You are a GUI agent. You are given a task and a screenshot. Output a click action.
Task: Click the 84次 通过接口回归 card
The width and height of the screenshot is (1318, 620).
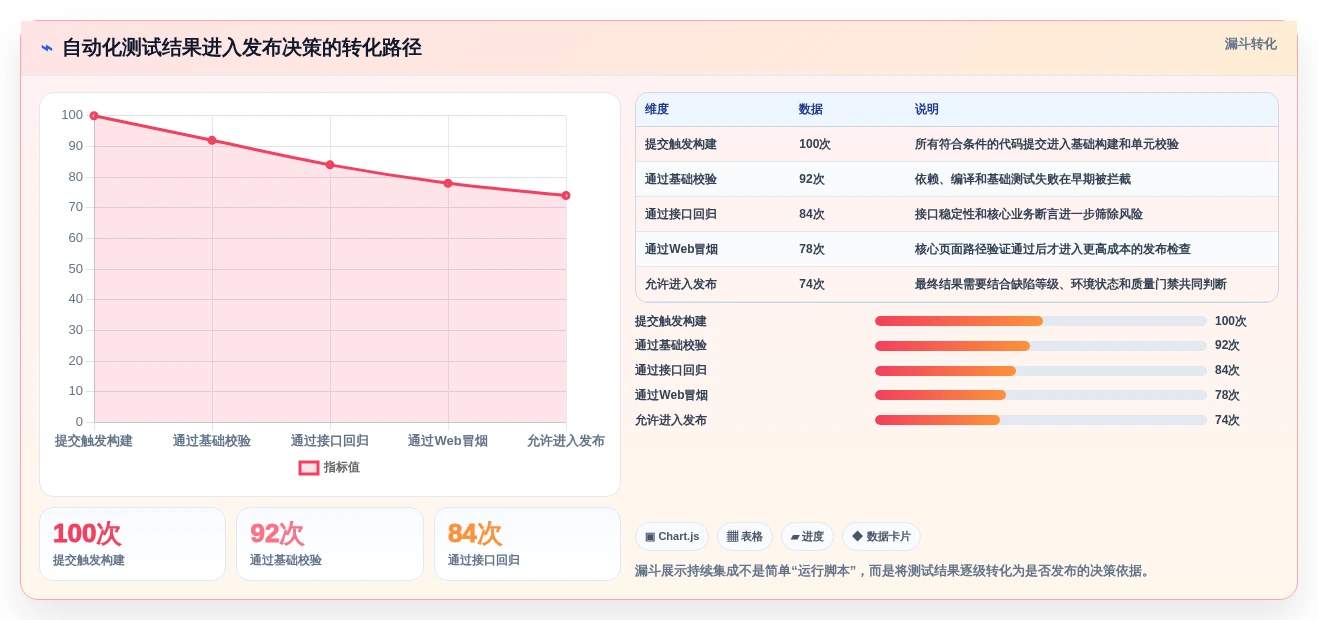(x=527, y=544)
